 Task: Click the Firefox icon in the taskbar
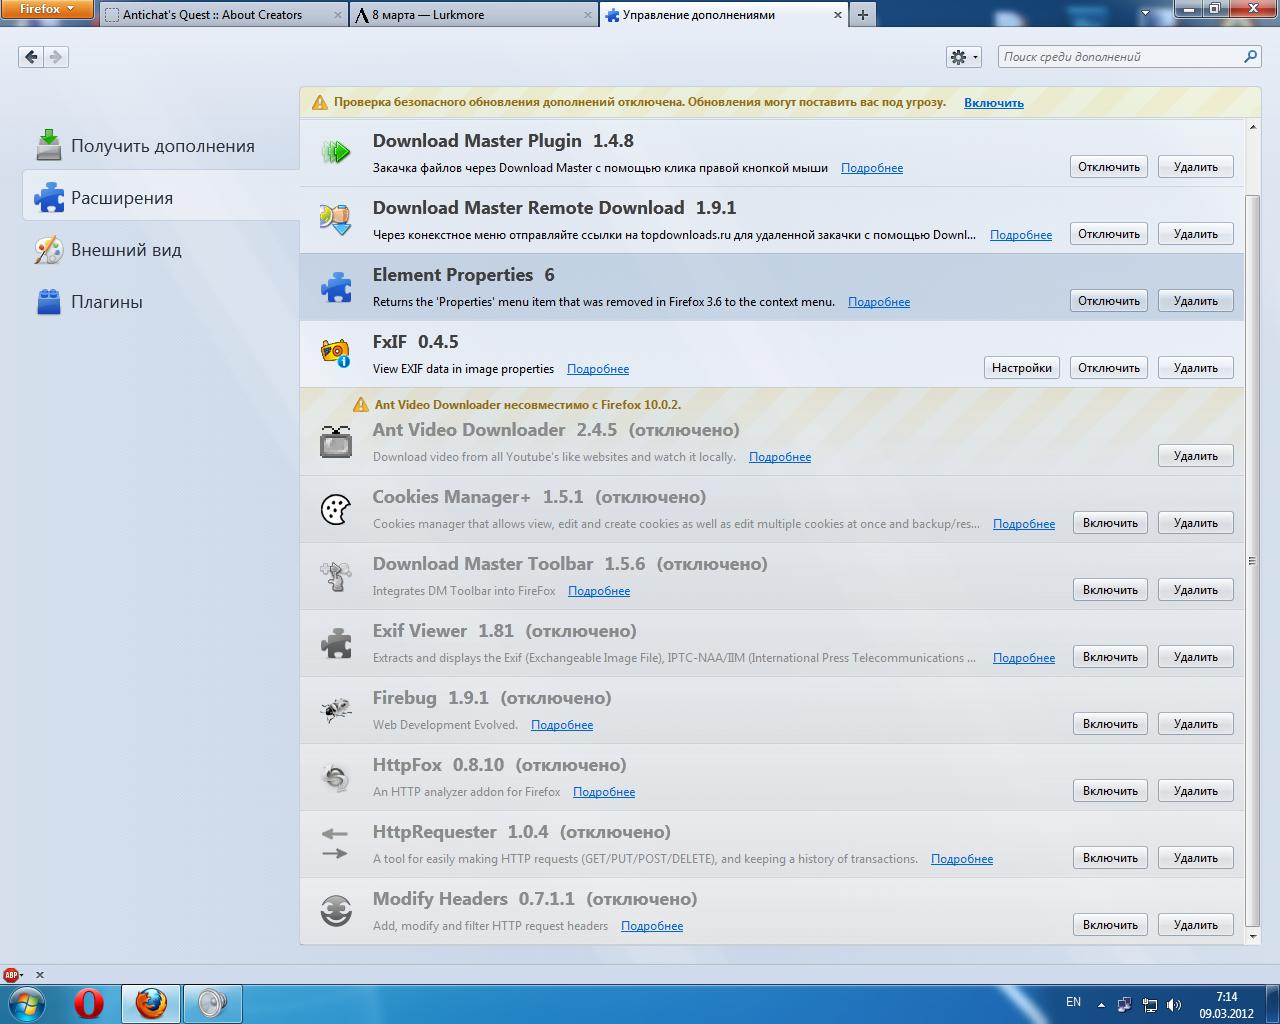[x=151, y=1003]
